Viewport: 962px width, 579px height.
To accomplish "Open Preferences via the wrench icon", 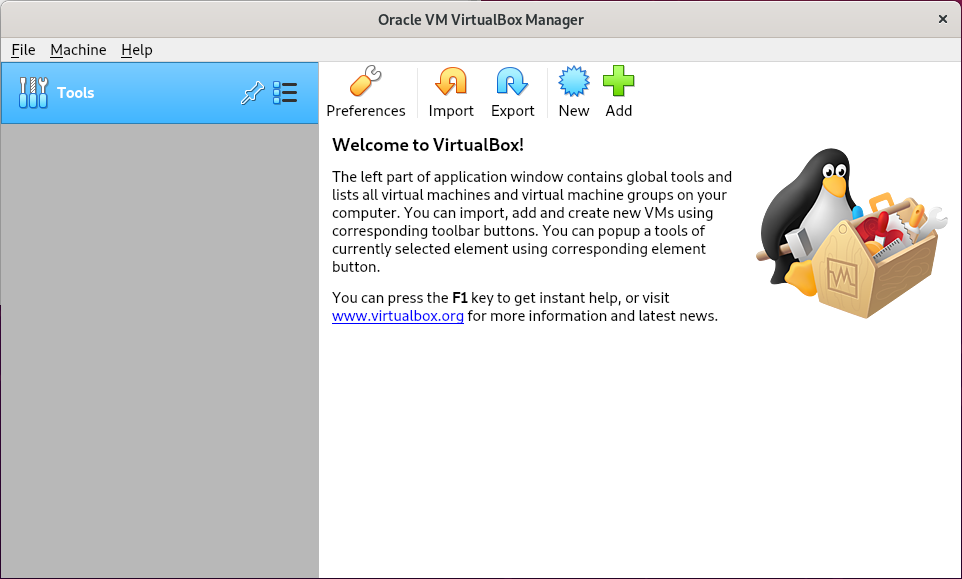I will tap(366, 81).
